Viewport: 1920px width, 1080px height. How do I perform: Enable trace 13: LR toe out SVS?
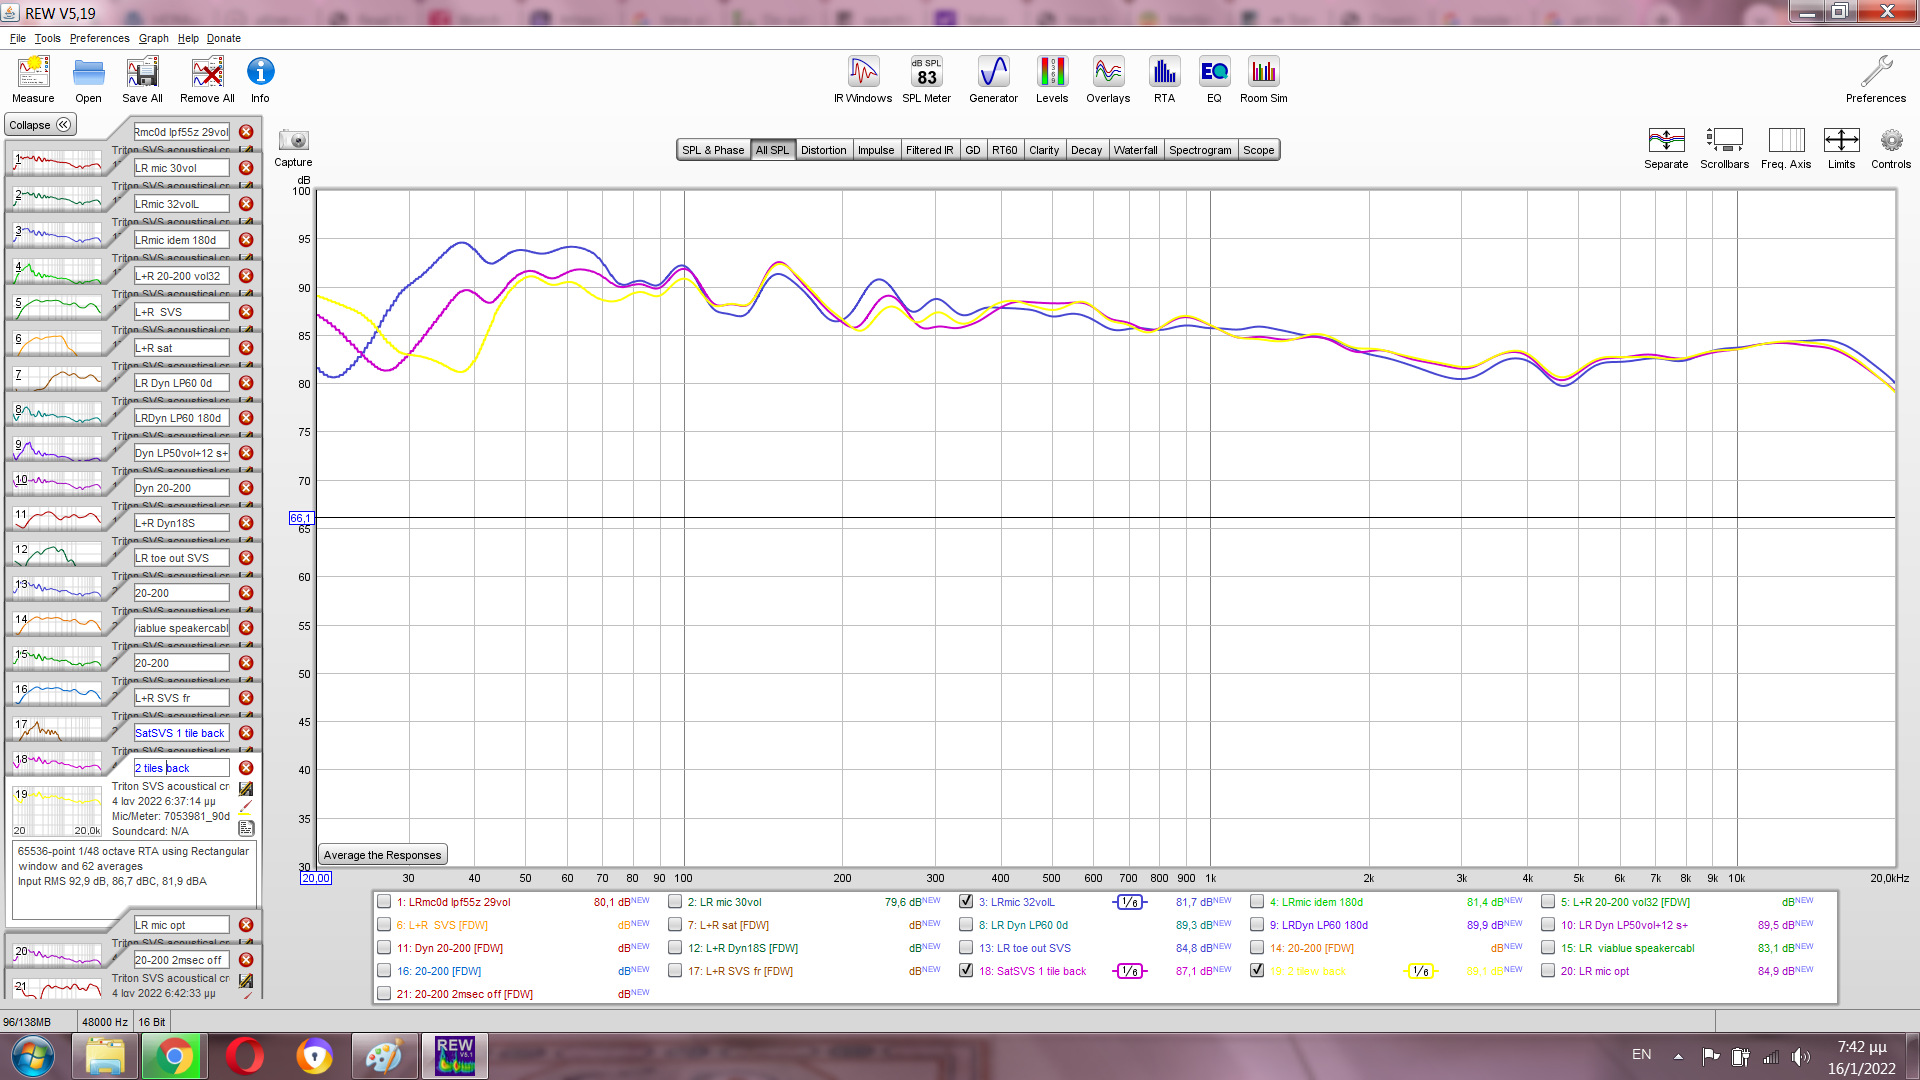pos(966,948)
